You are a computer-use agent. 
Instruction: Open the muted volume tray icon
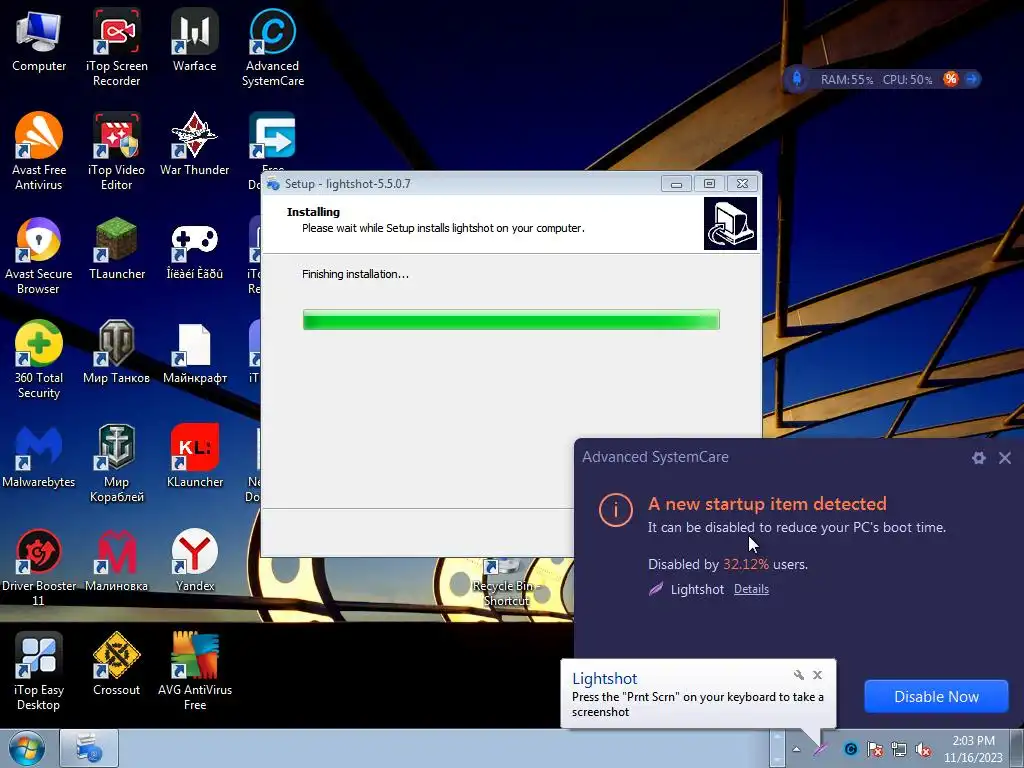[x=923, y=749]
